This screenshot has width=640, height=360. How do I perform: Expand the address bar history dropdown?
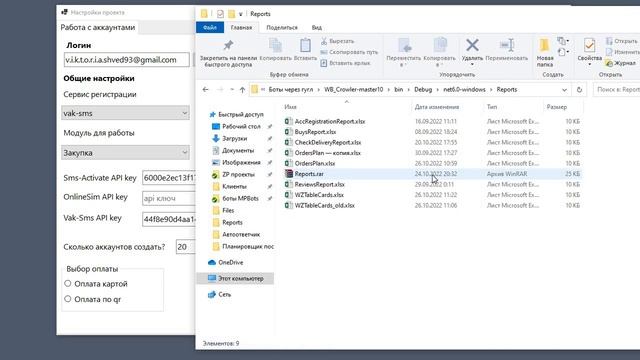(564, 89)
